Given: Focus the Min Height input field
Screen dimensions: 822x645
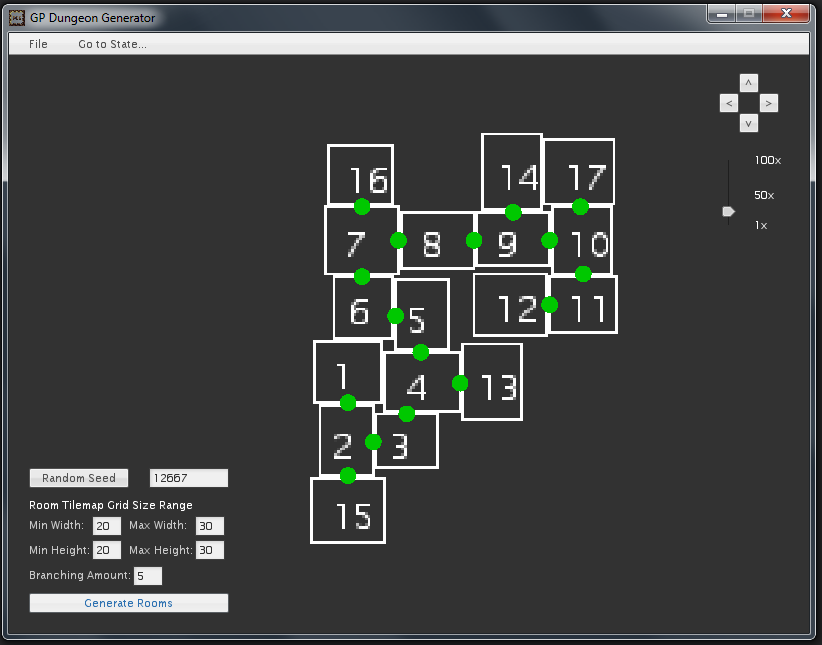Looking at the screenshot, I should 107,550.
